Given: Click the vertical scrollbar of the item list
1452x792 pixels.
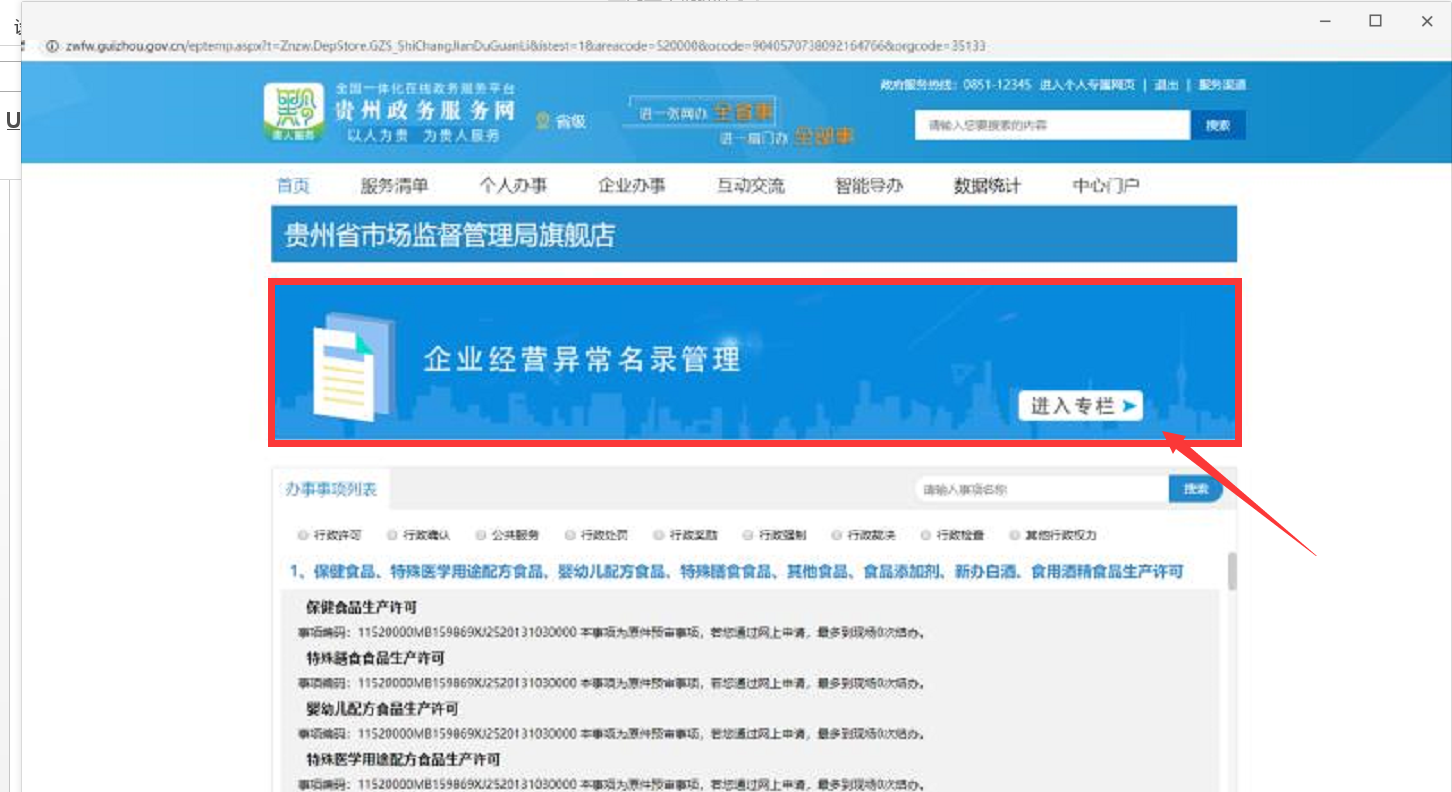Looking at the screenshot, I should (x=1232, y=572).
